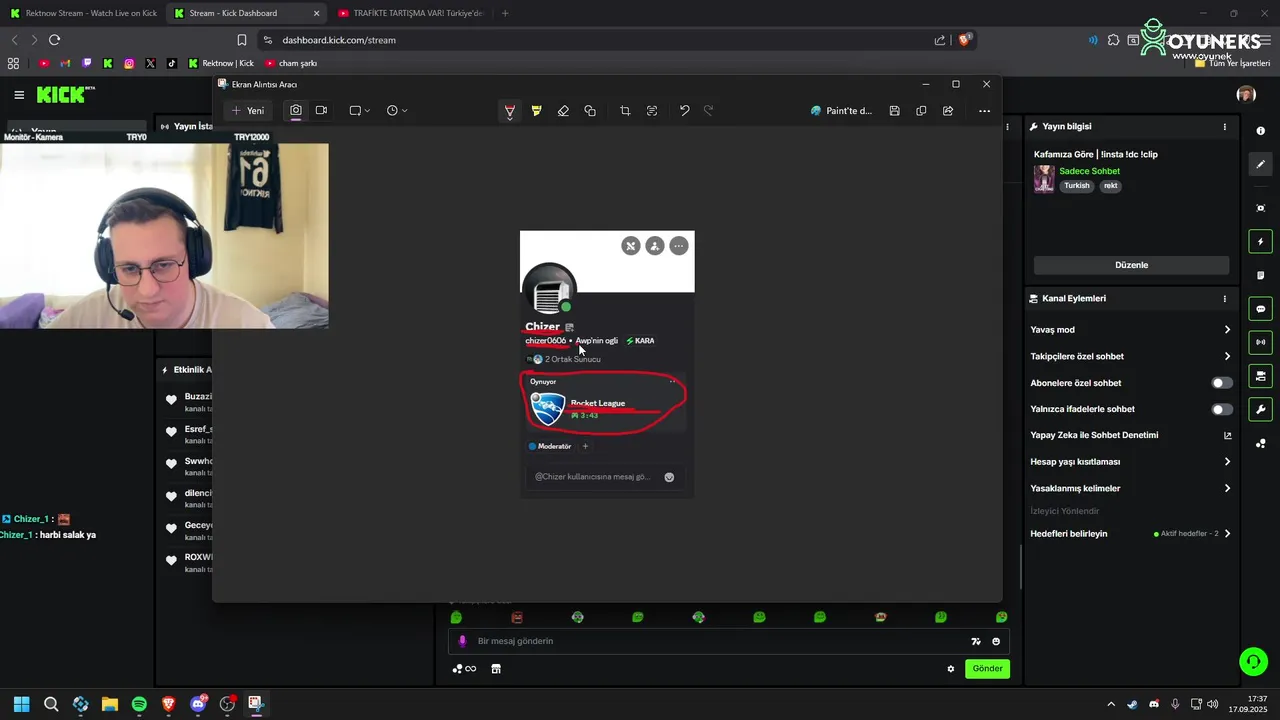Copy the snip to clipboard

[921, 111]
